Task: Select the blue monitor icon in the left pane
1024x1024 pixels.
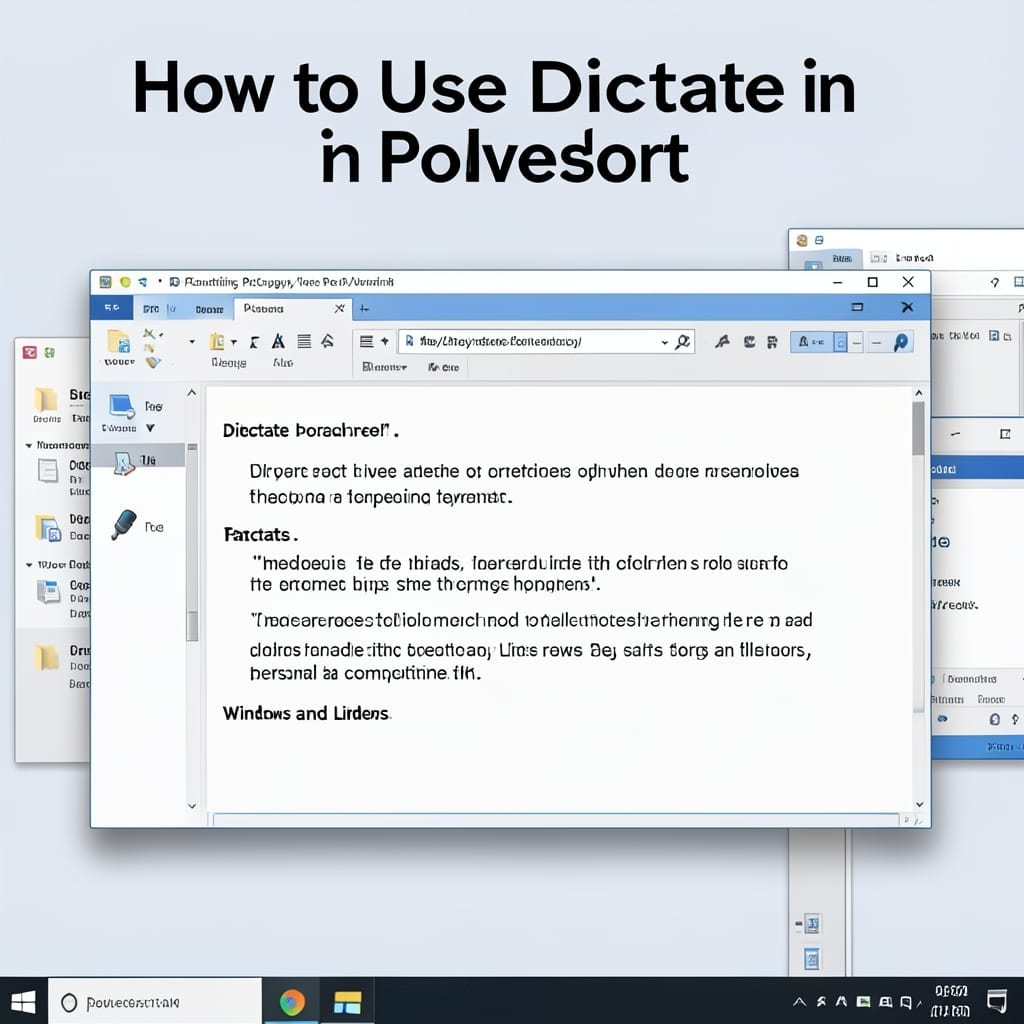Action: [x=122, y=406]
